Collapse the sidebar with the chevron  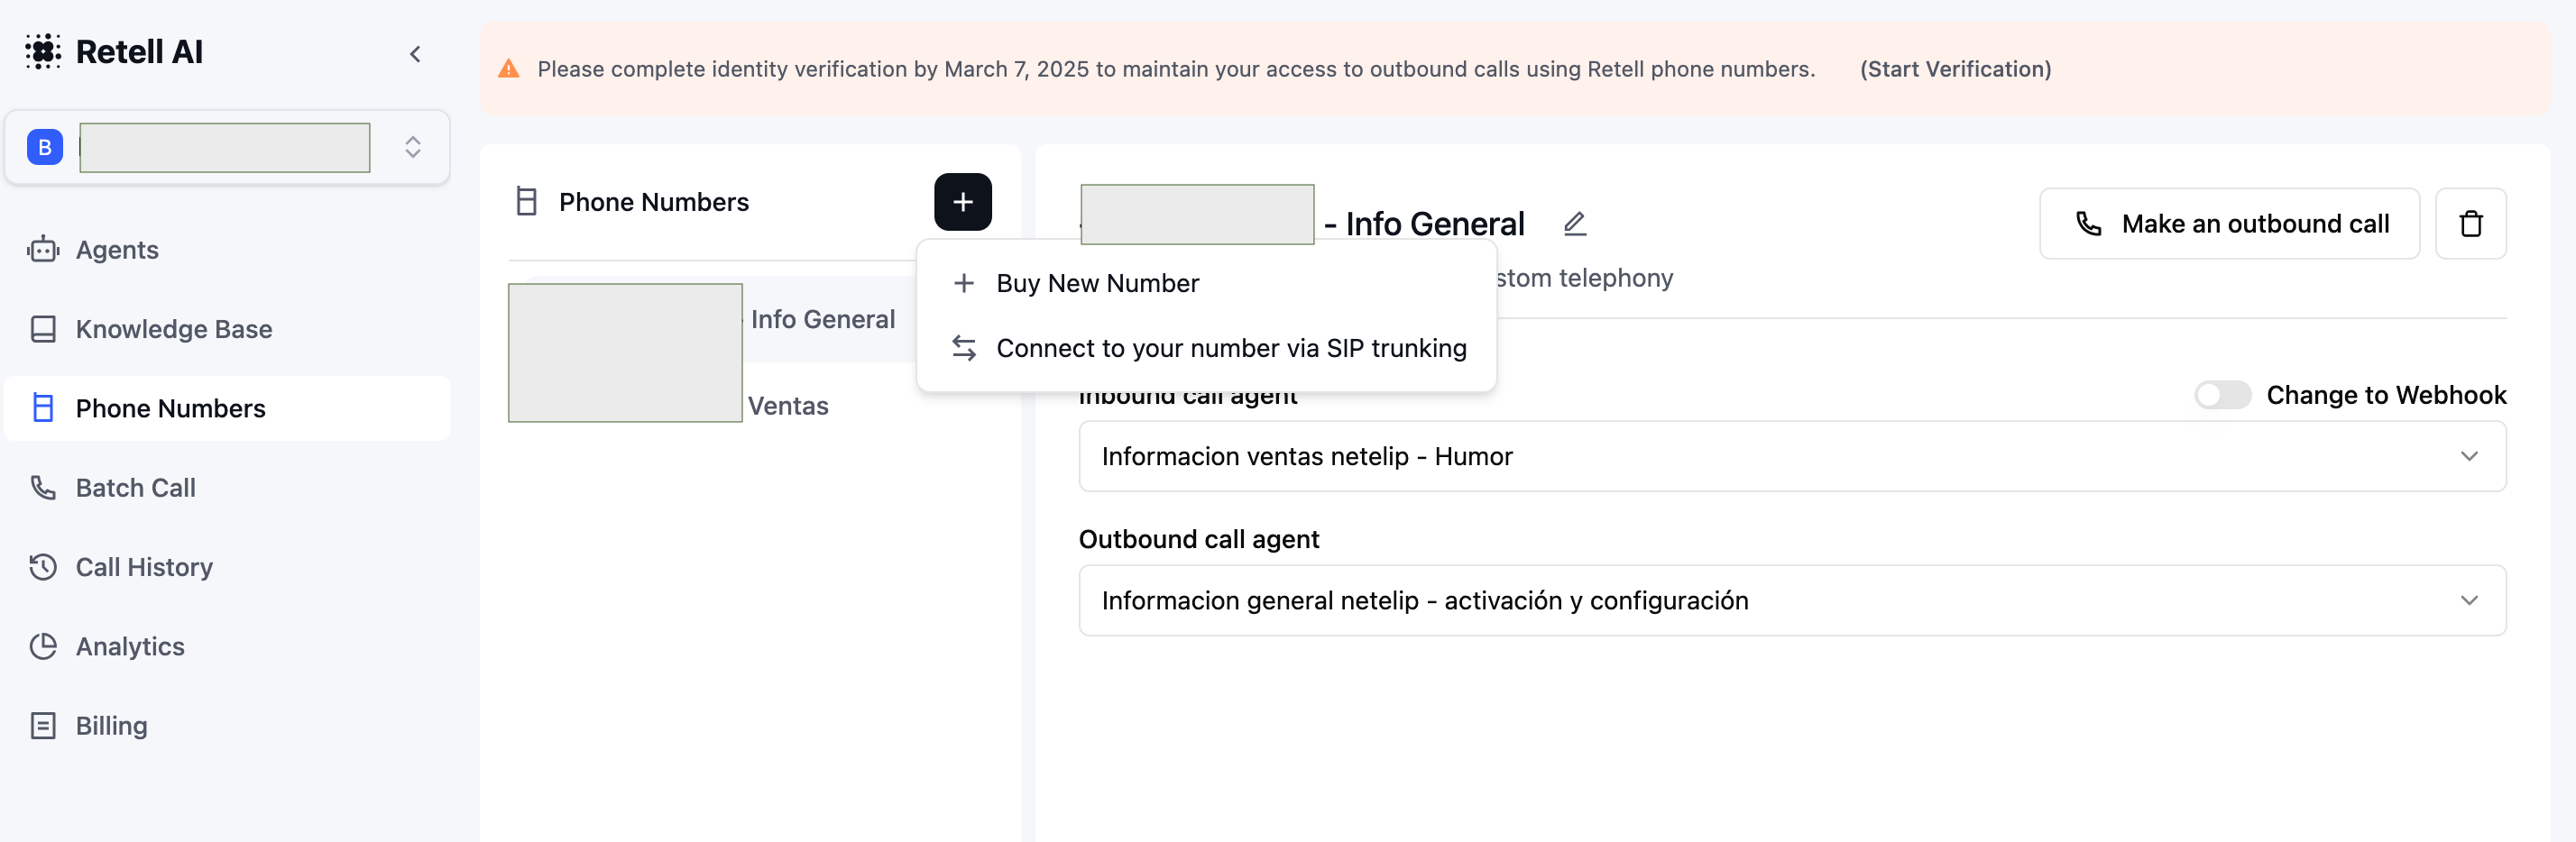(415, 54)
